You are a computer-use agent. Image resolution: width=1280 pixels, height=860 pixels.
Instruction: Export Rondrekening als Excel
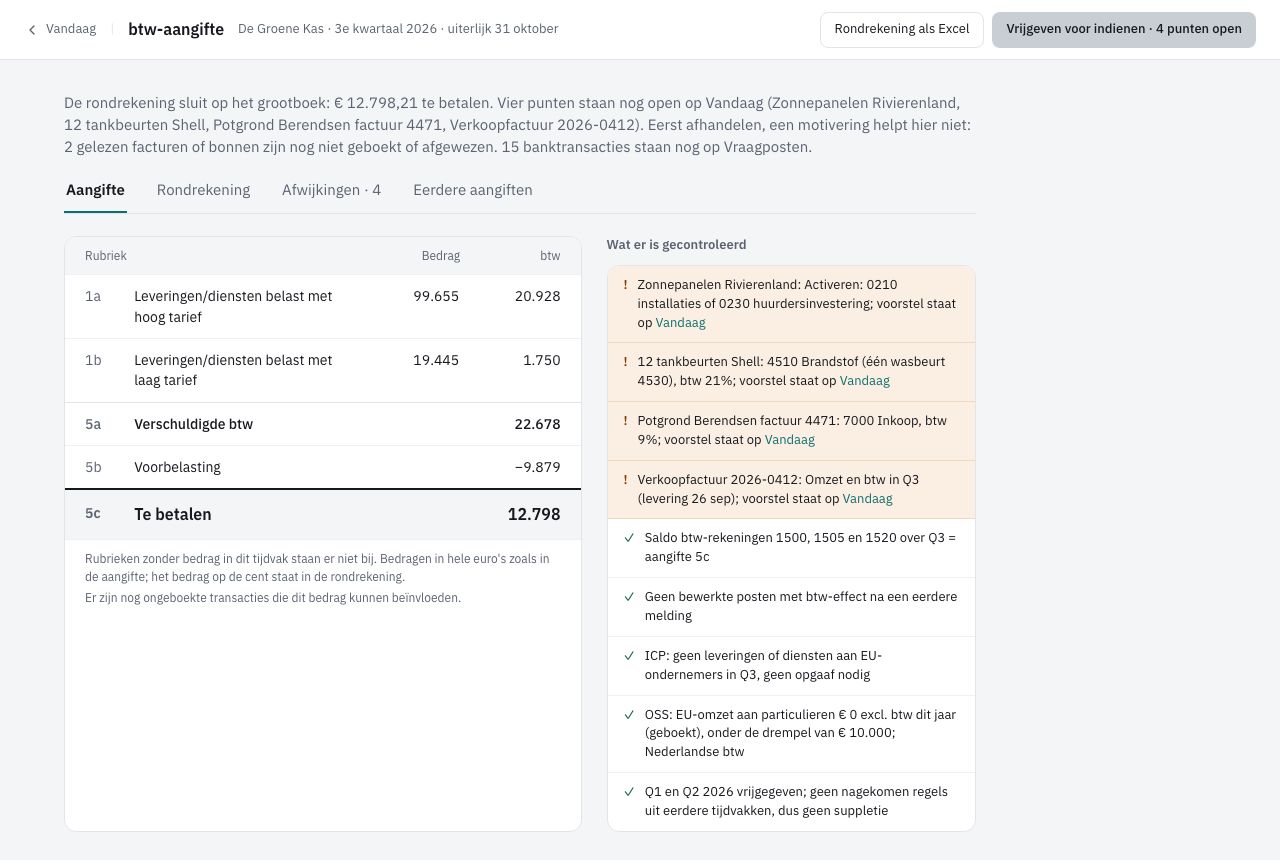point(902,29)
